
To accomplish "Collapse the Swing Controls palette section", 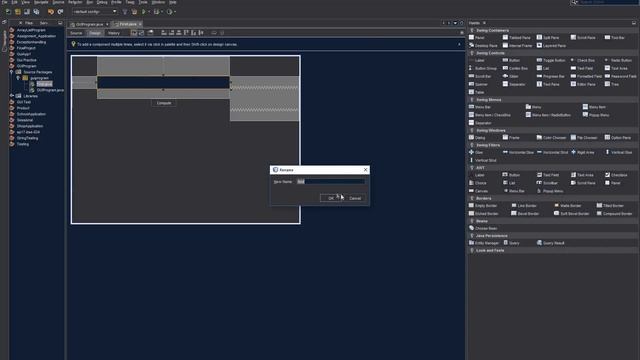I will coord(472,53).
